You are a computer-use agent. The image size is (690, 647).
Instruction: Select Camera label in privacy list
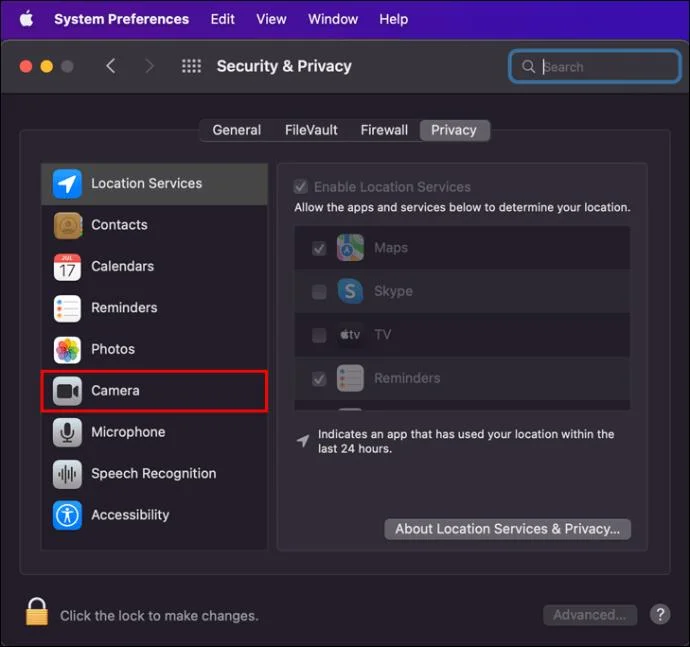coord(115,390)
